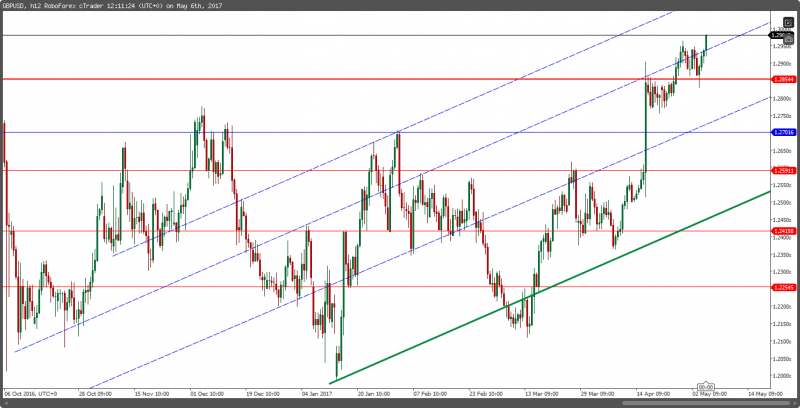Image resolution: width=800 pixels, height=408 pixels.
Task: Click the scrollbar left arrow
Action: pos(5,403)
